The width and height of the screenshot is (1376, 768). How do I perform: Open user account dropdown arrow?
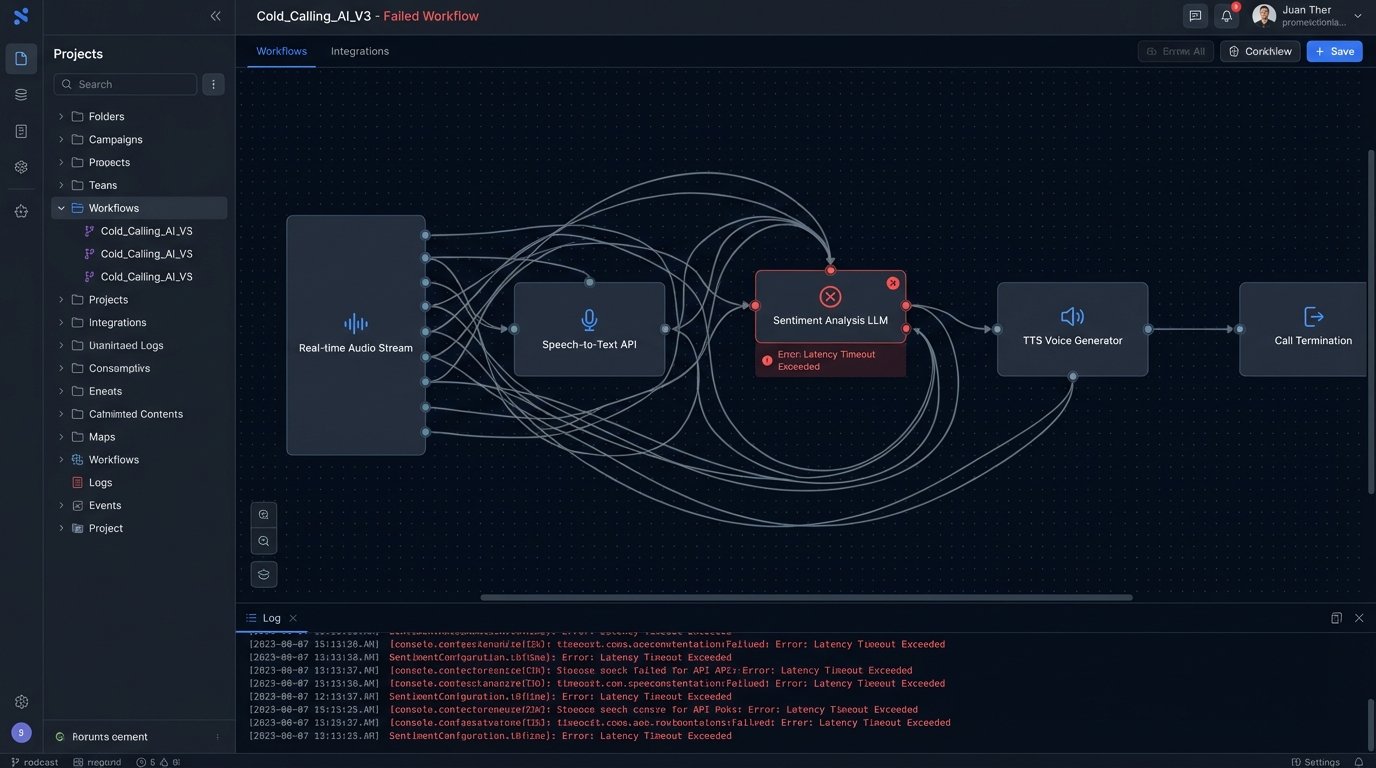pyautogui.click(x=1357, y=16)
